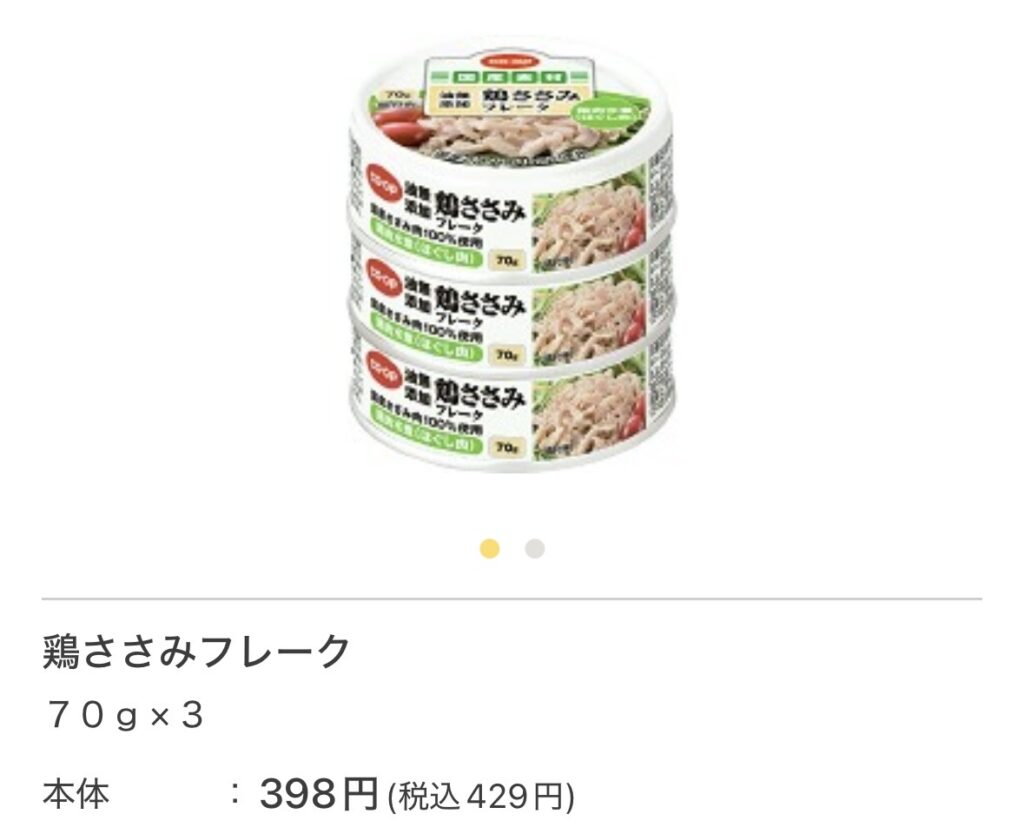Click the co-op logo on the bottom can

(383, 368)
